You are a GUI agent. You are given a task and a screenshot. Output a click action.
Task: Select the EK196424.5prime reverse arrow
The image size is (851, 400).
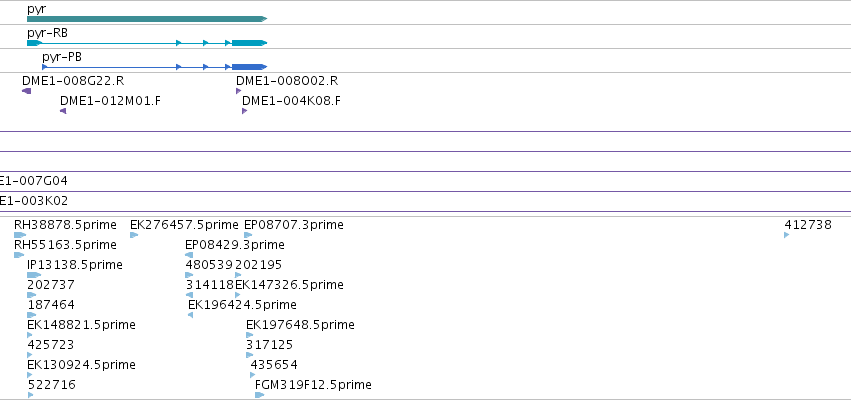pyautogui.click(x=190, y=315)
